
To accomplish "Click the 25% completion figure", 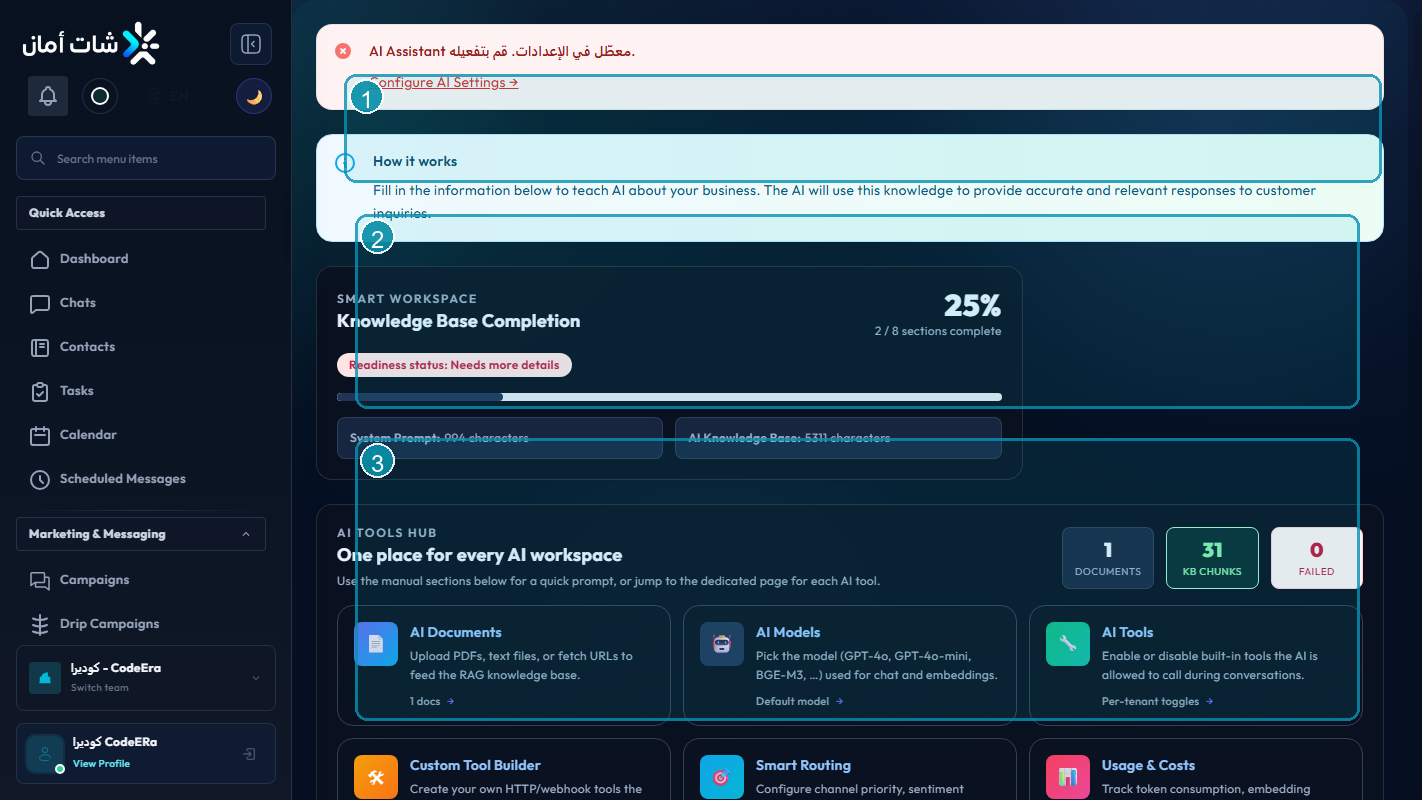I will coord(972,305).
